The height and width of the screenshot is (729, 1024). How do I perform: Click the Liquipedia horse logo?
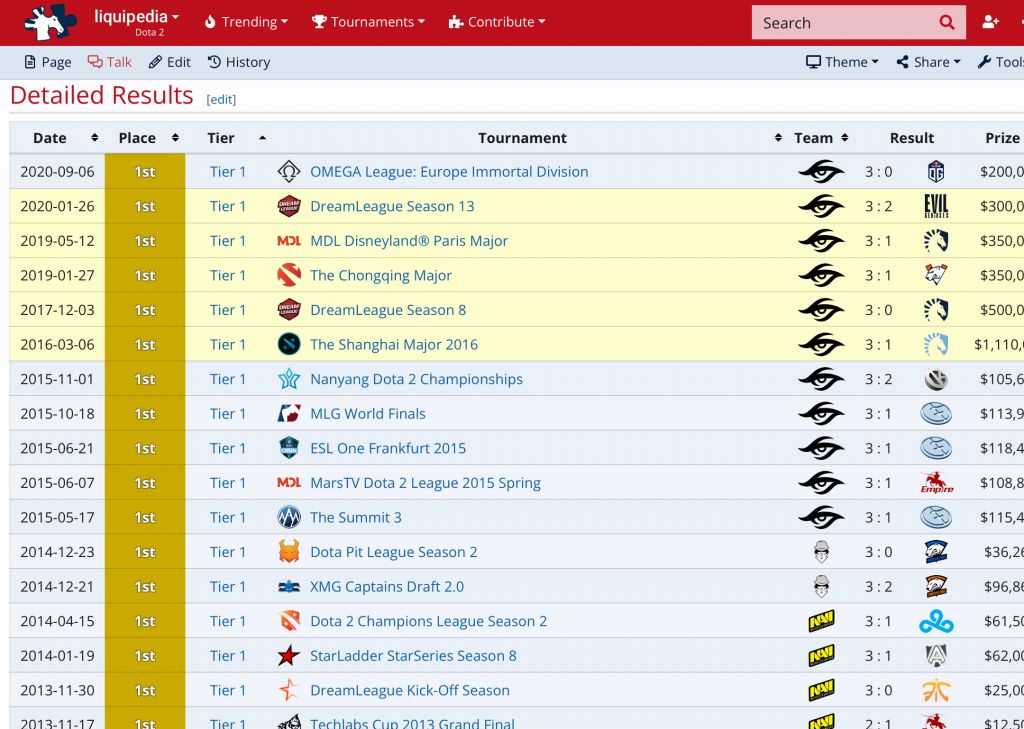click(50, 22)
